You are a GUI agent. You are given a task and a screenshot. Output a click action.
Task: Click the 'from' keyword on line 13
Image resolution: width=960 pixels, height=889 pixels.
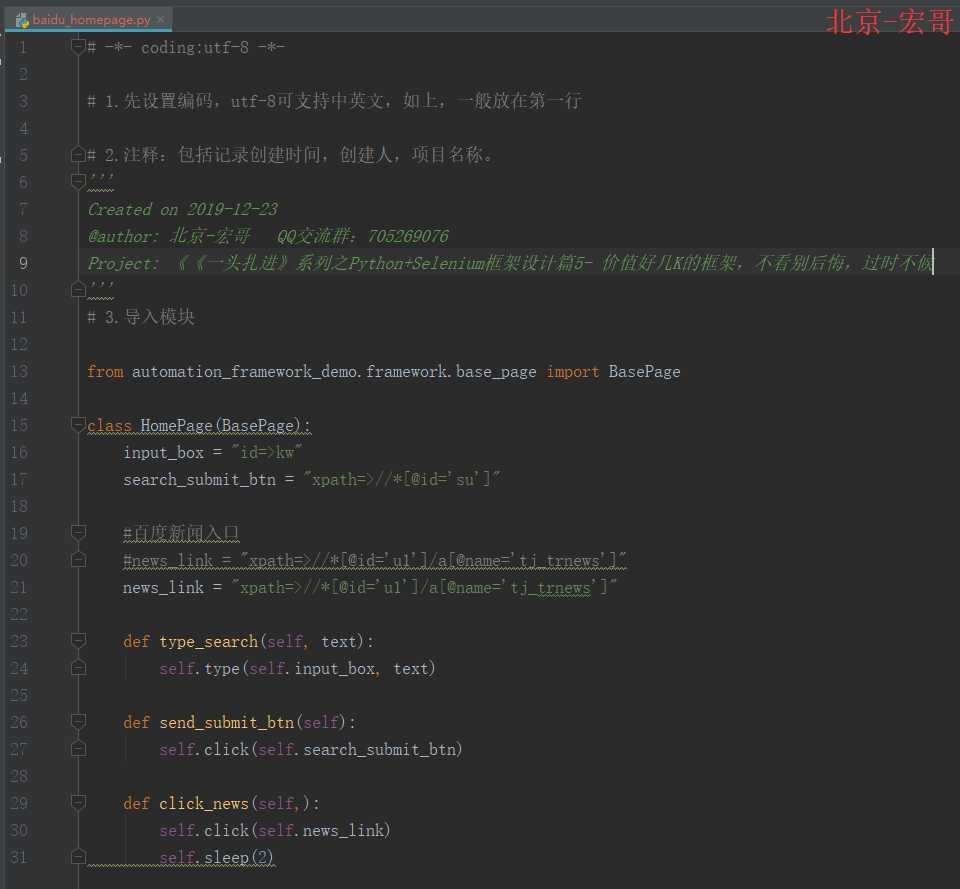105,372
